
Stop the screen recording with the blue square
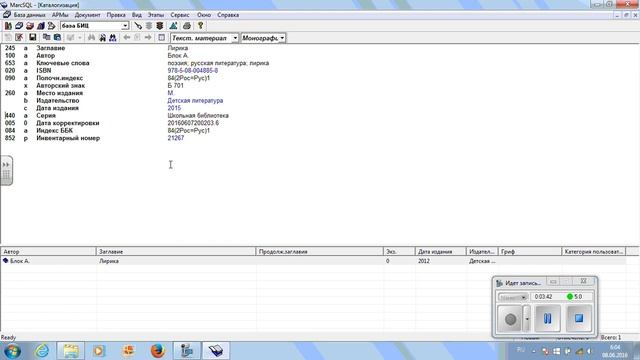(579, 318)
